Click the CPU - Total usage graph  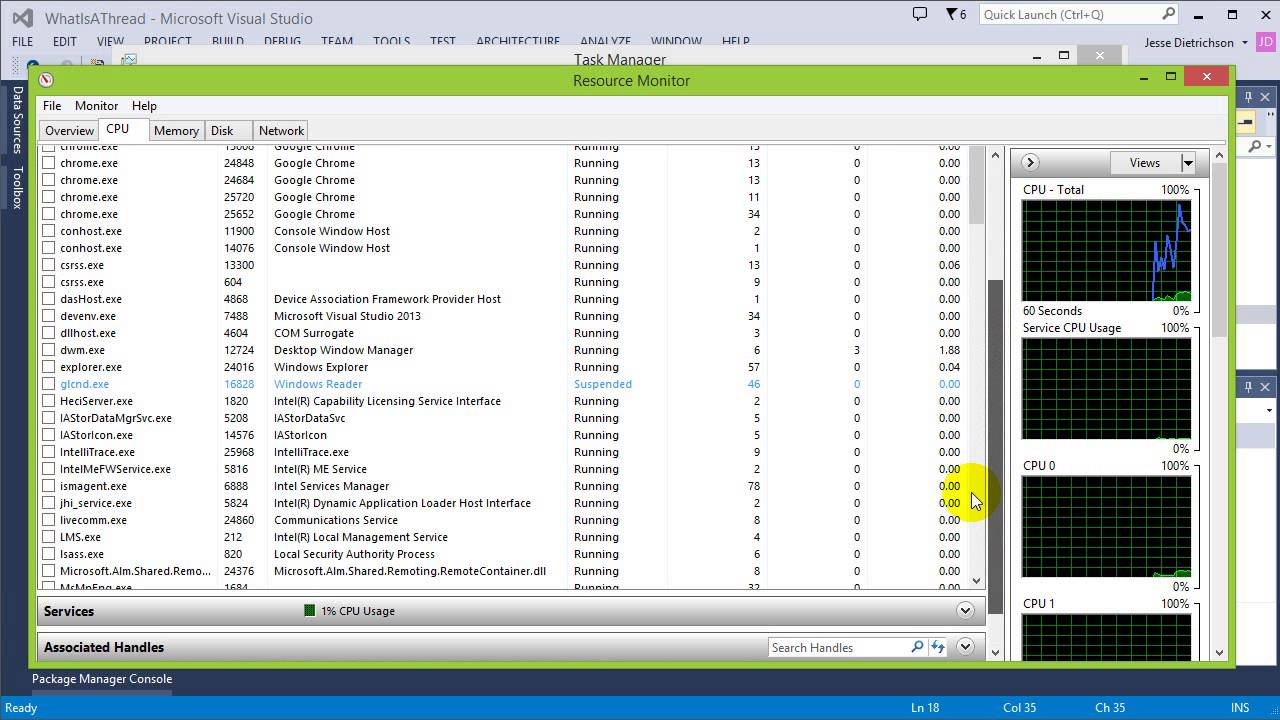click(1106, 250)
